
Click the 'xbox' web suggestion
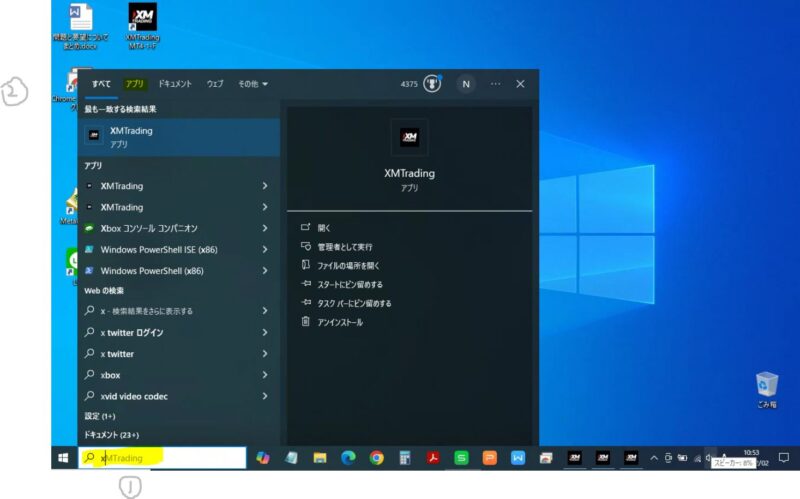[110, 376]
